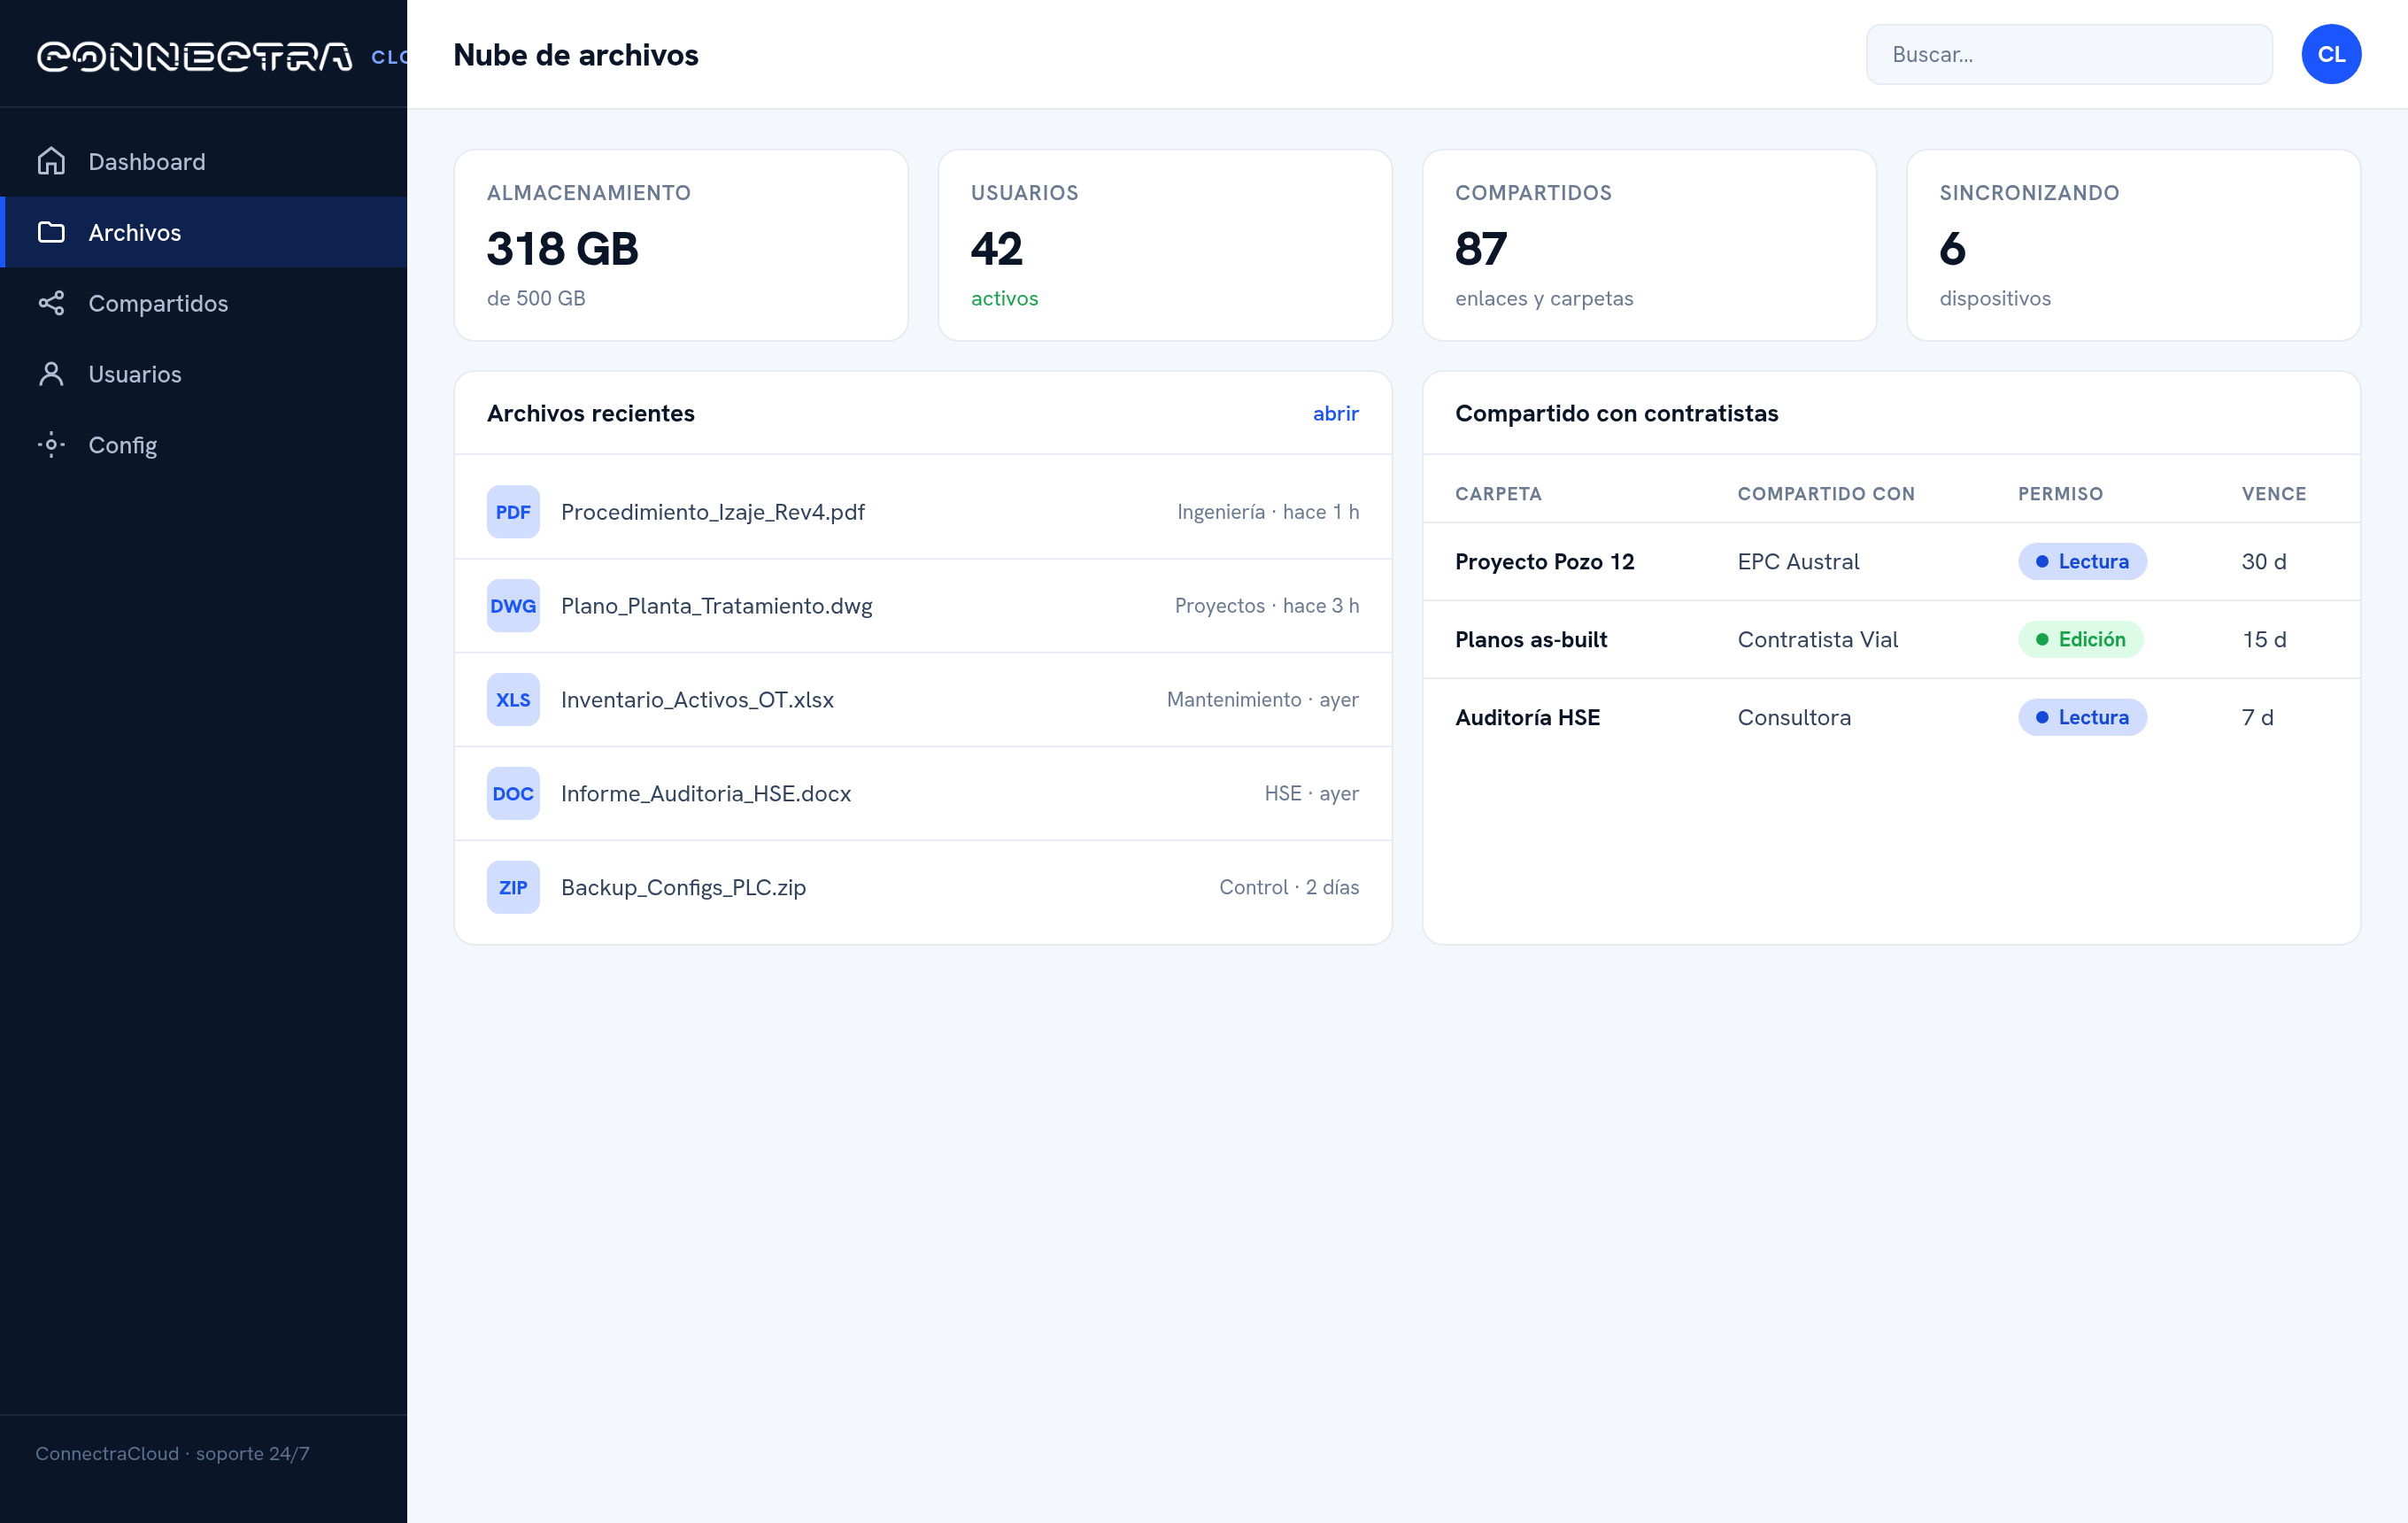Select the Planos as-built folder
Viewport: 2408px width, 1523px height.
click(1531, 640)
